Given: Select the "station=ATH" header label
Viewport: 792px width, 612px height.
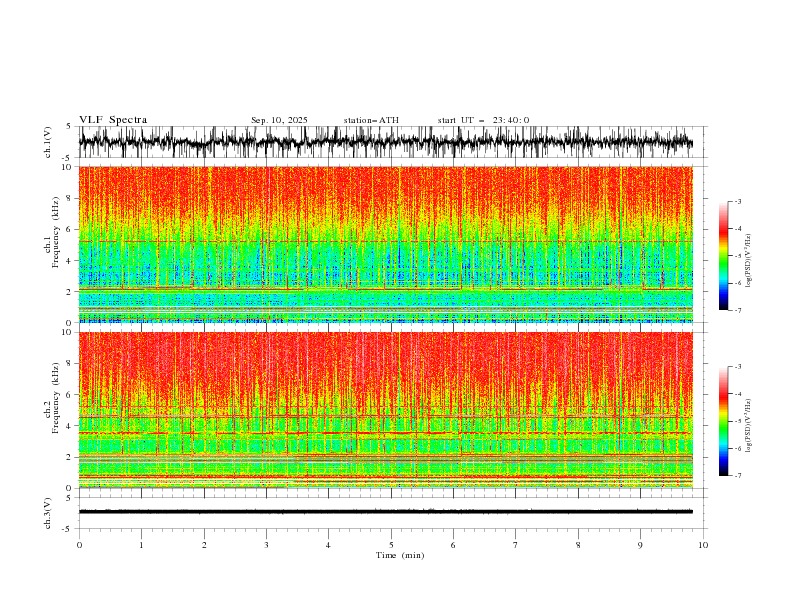Looking at the screenshot, I should pyautogui.click(x=371, y=120).
